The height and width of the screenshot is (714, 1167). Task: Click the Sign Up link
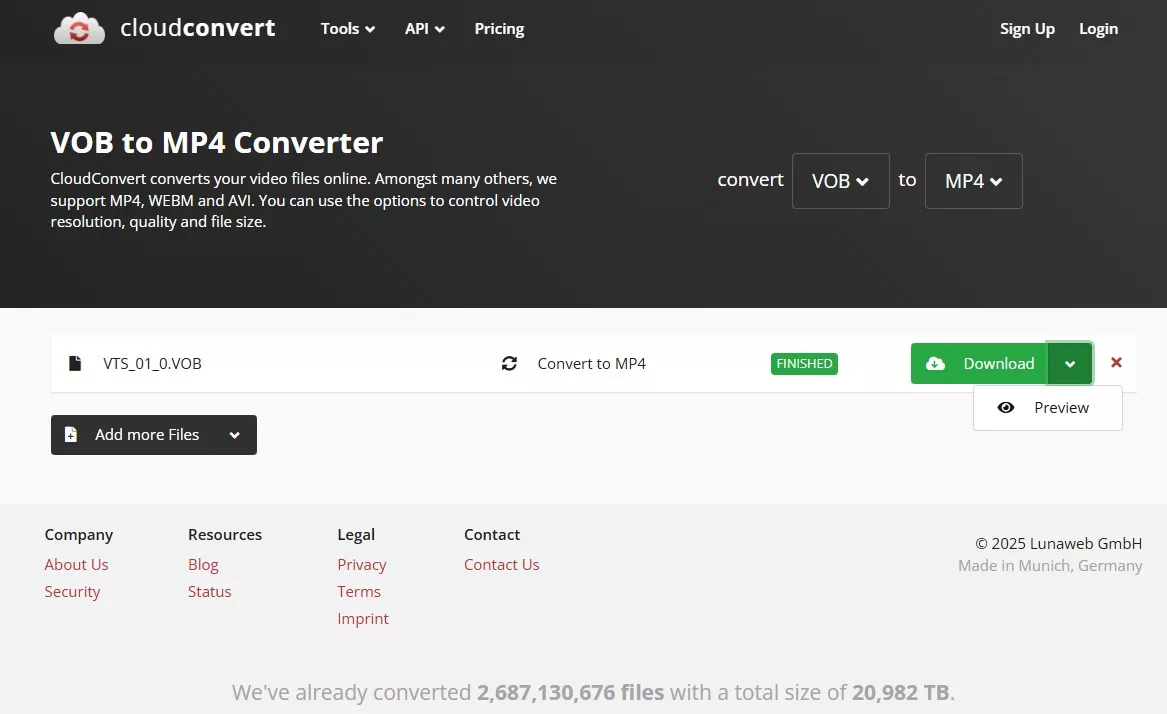(x=1027, y=29)
